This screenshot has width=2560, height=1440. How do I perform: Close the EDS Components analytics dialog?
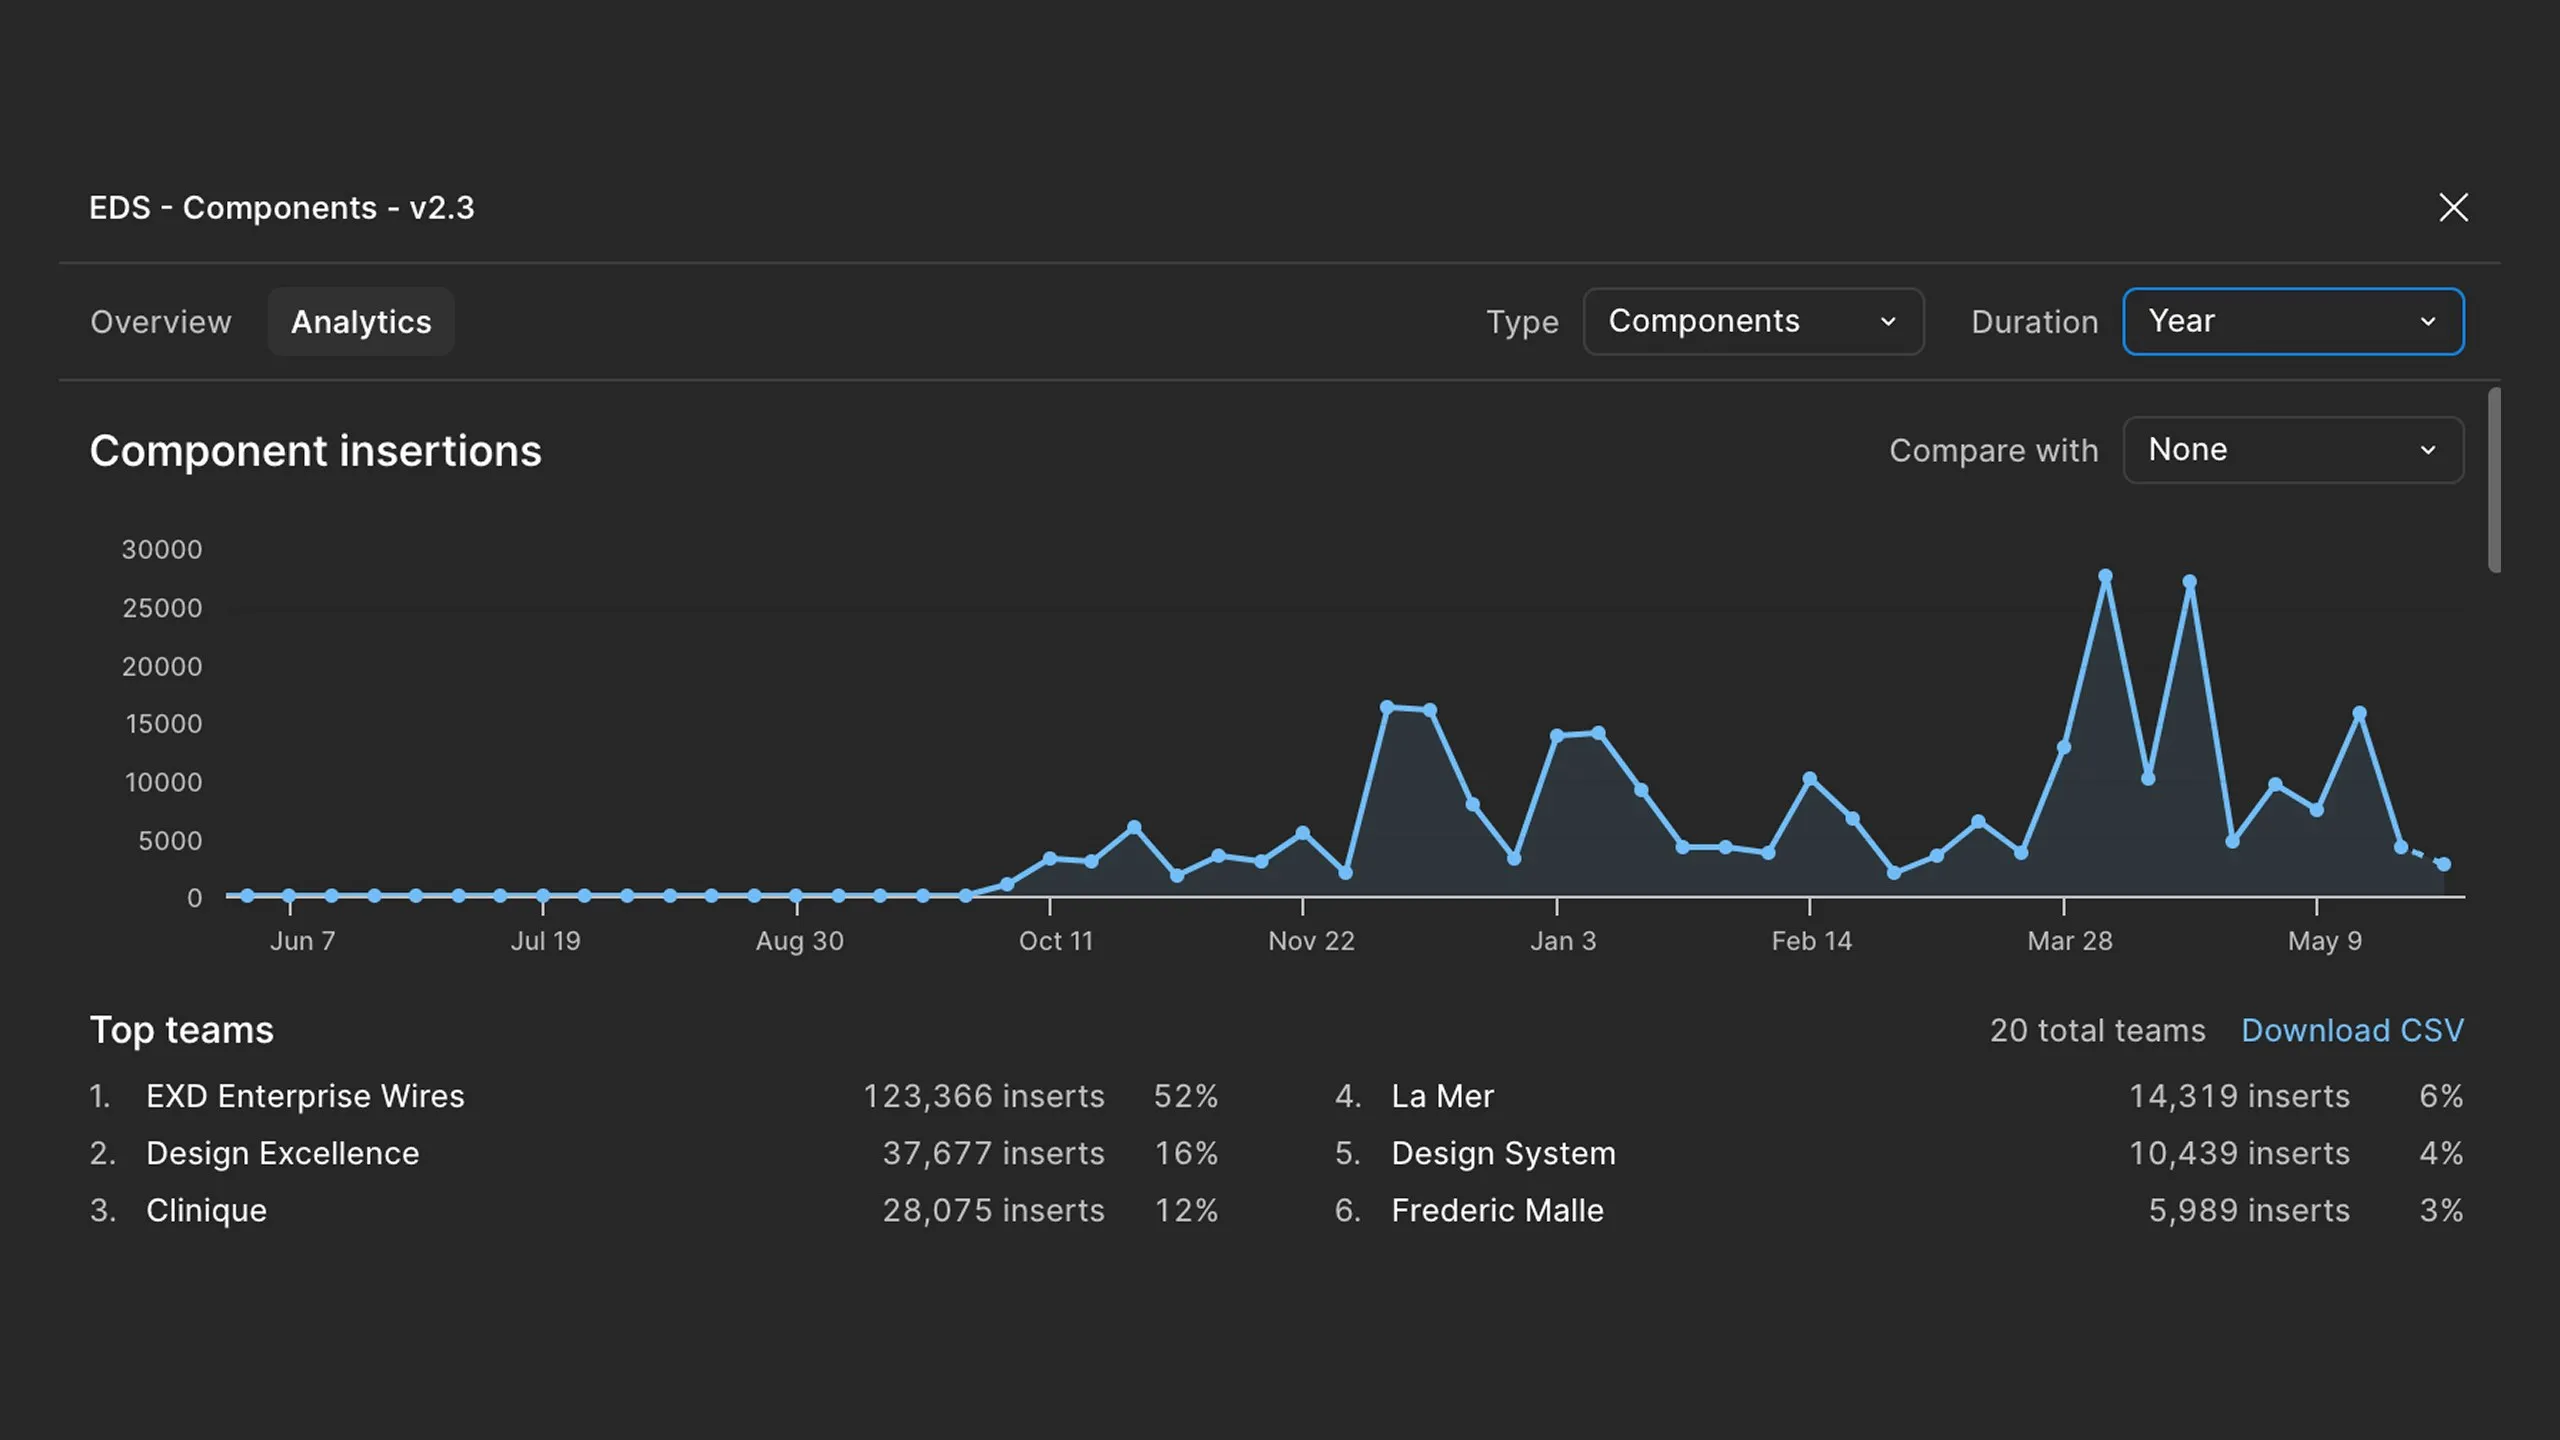[2453, 208]
